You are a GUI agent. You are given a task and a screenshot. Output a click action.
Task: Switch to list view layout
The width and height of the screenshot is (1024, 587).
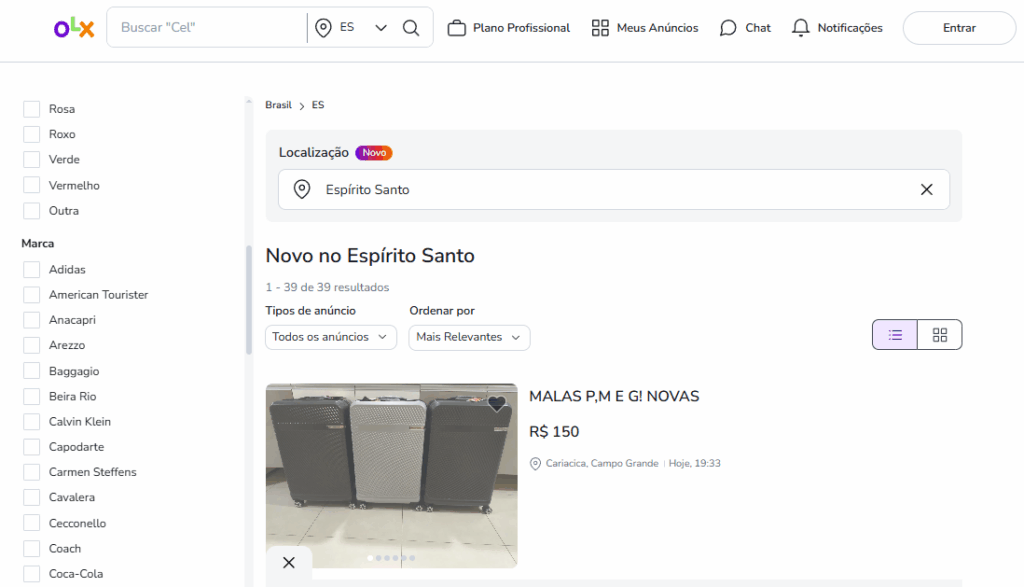tap(895, 335)
